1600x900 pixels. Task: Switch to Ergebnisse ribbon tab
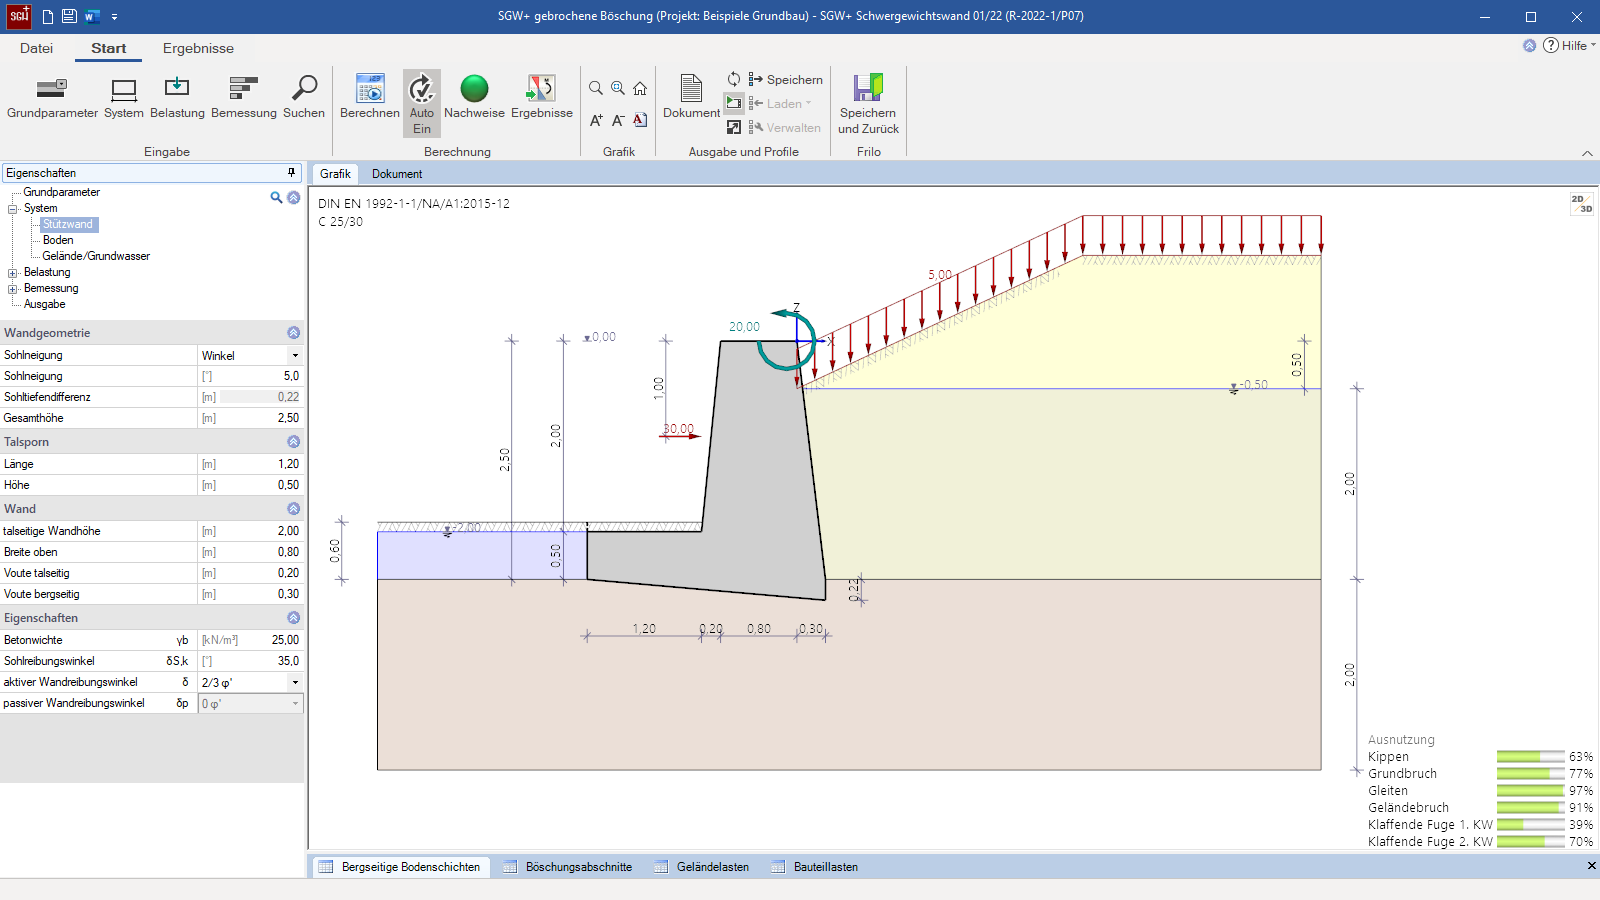pyautogui.click(x=198, y=48)
